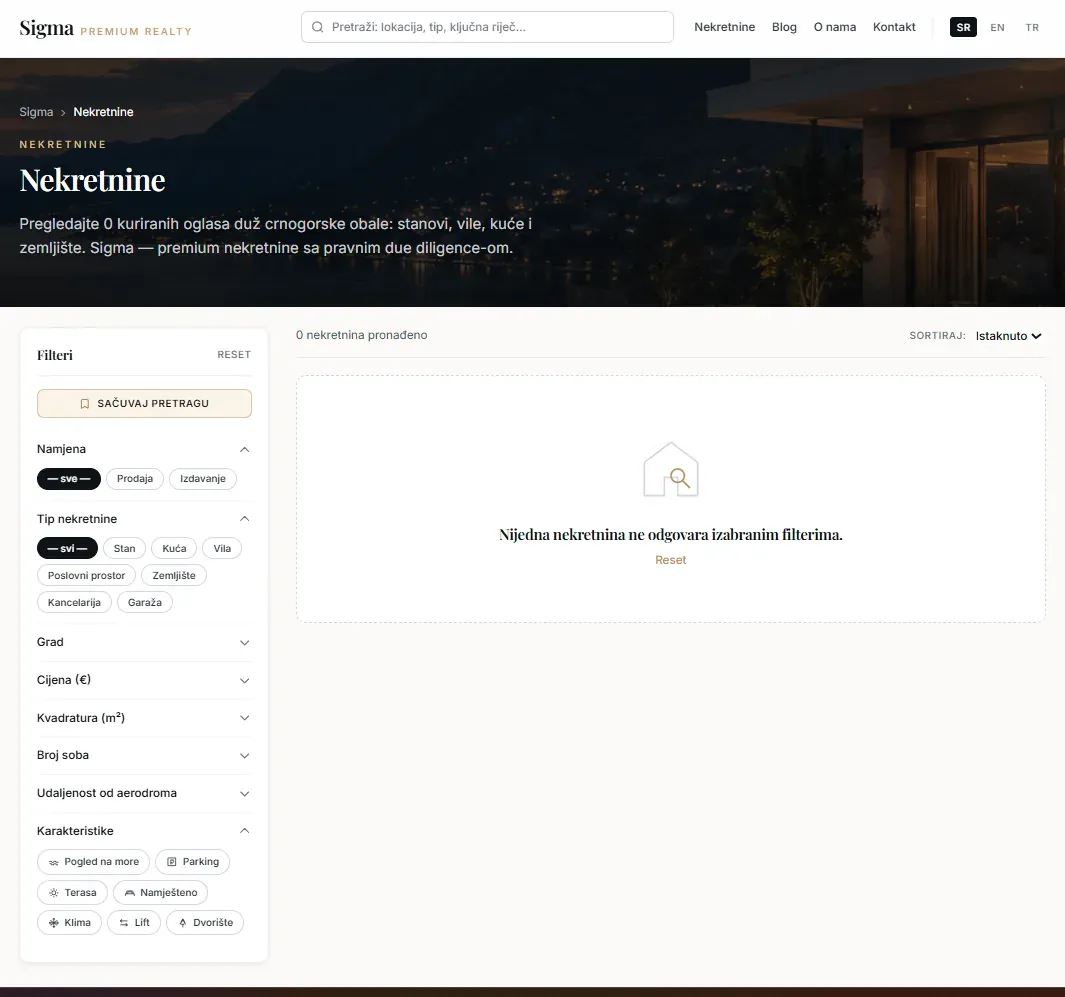This screenshot has width=1065, height=997.
Task: Toggle the Klima feature filter
Action: pyautogui.click(x=69, y=922)
